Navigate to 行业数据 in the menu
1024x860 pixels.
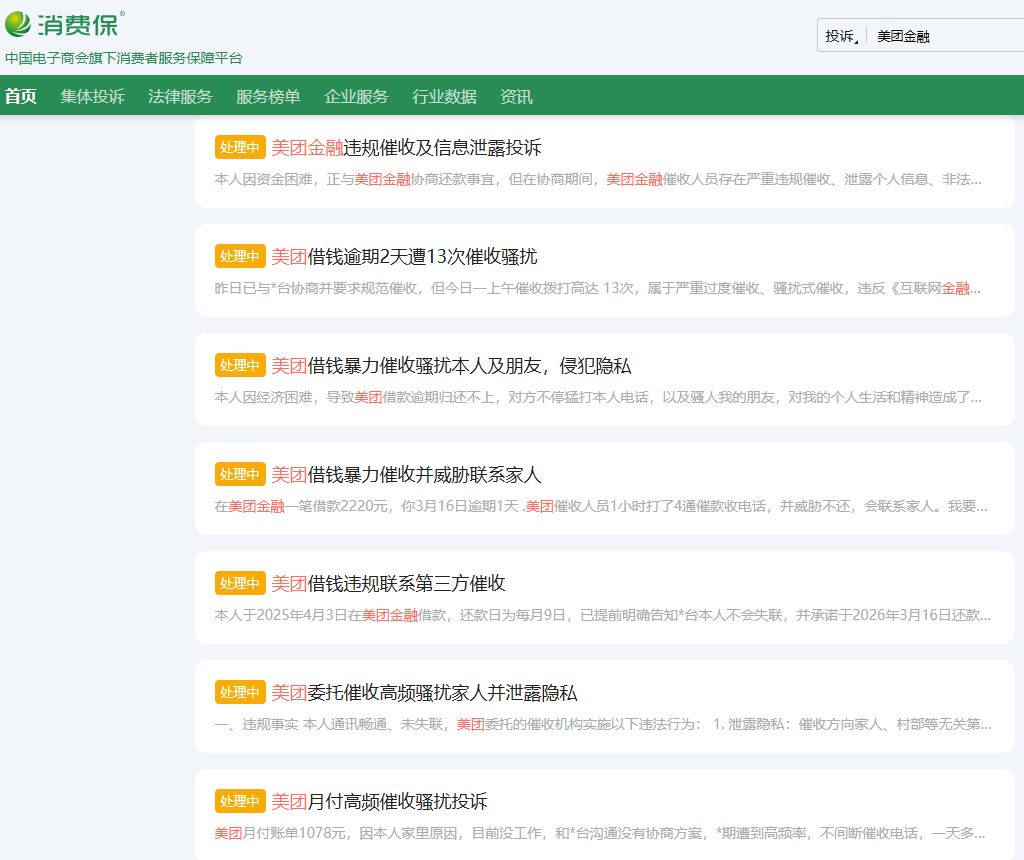[444, 97]
